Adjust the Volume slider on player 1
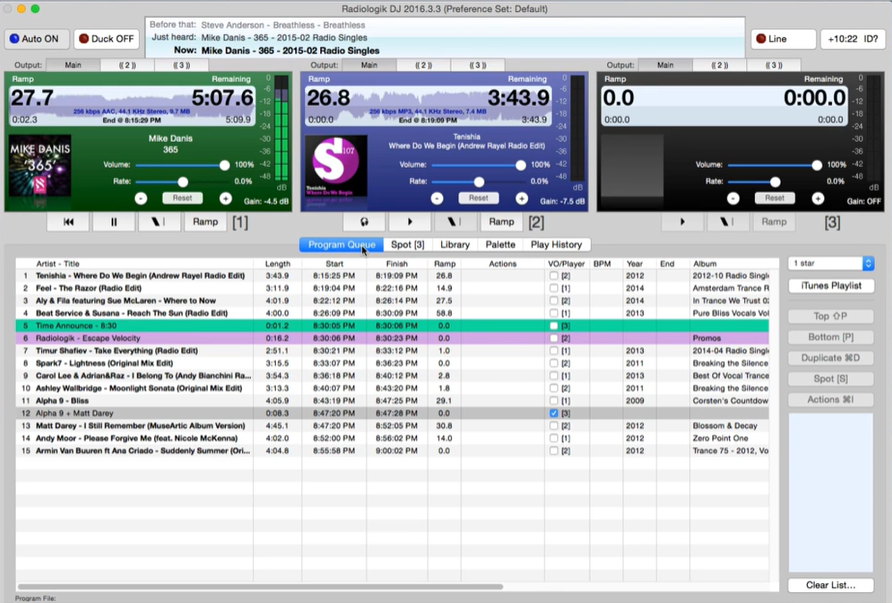 click(x=224, y=165)
